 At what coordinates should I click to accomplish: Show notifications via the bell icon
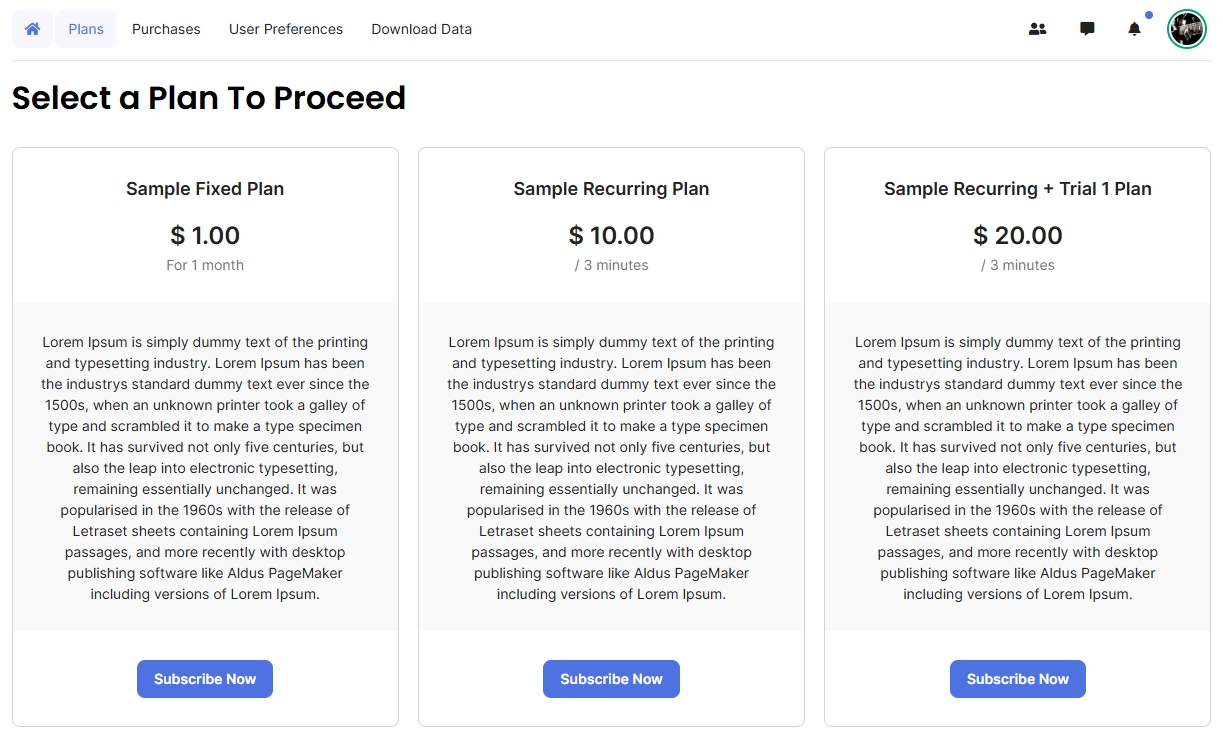(x=1134, y=29)
